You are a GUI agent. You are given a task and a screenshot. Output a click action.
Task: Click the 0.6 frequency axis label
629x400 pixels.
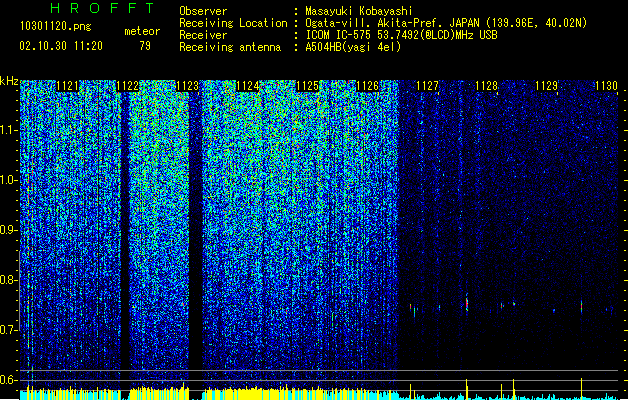point(8,380)
